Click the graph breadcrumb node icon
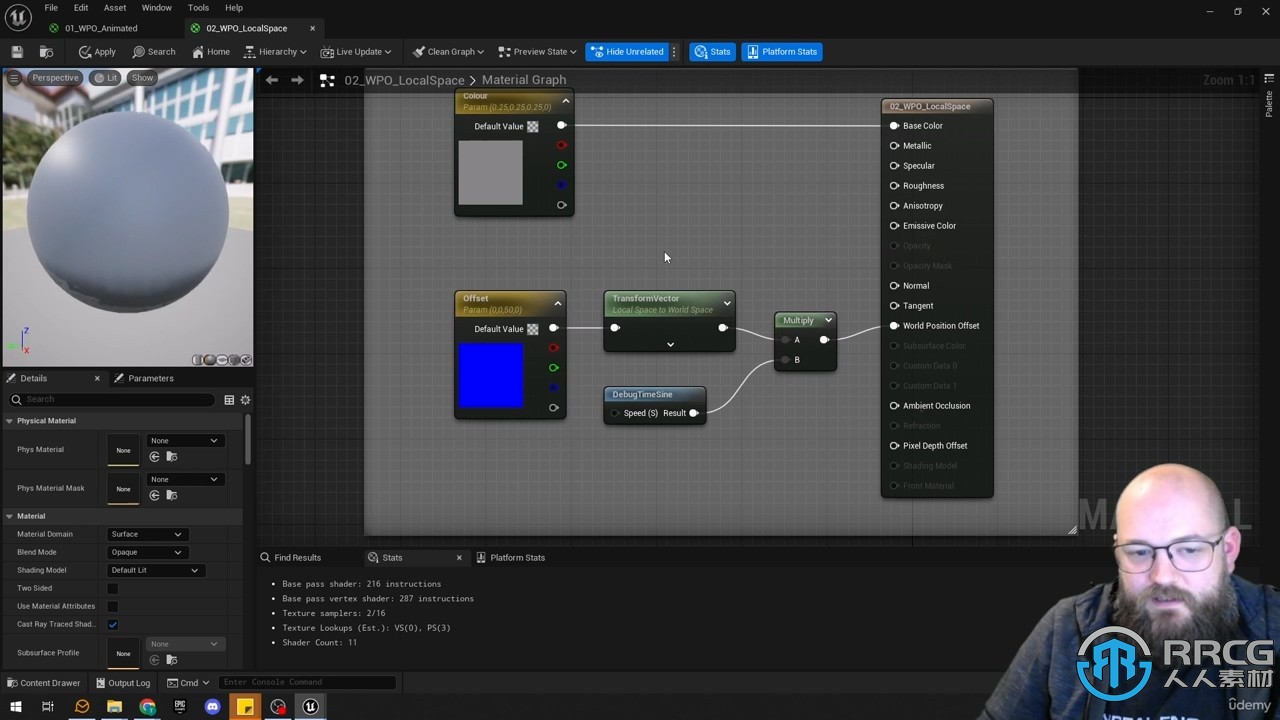The width and height of the screenshot is (1280, 720). pyautogui.click(x=327, y=80)
